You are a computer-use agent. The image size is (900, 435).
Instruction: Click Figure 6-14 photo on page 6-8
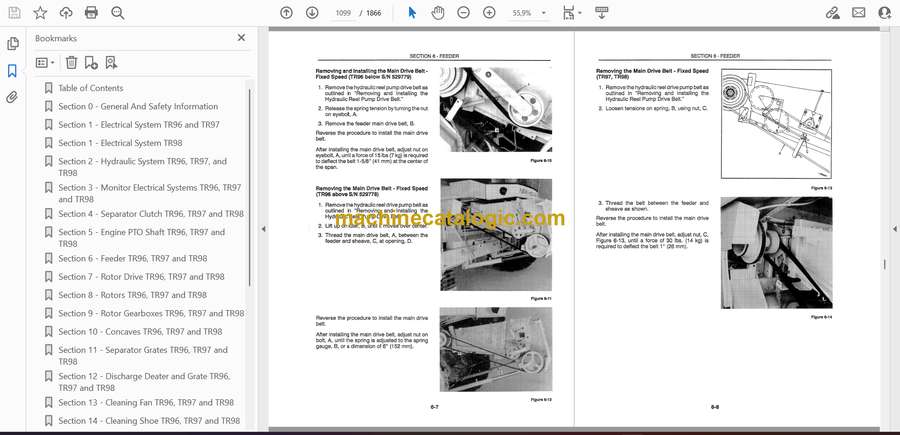(776, 253)
